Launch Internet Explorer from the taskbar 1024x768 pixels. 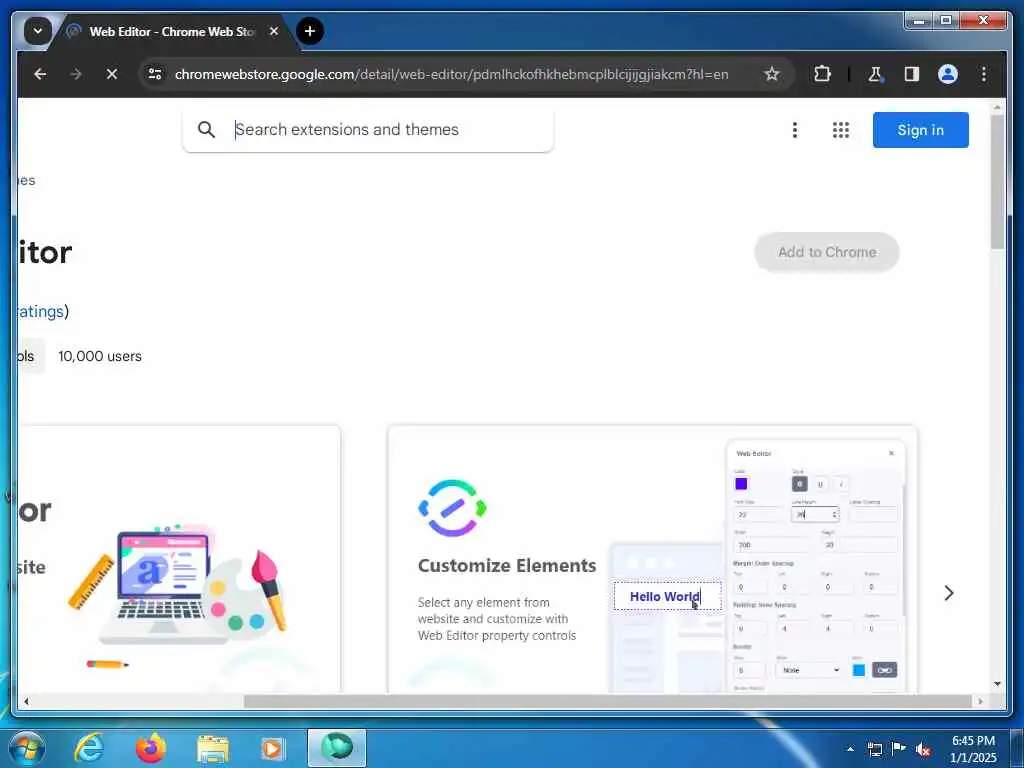pyautogui.click(x=89, y=748)
